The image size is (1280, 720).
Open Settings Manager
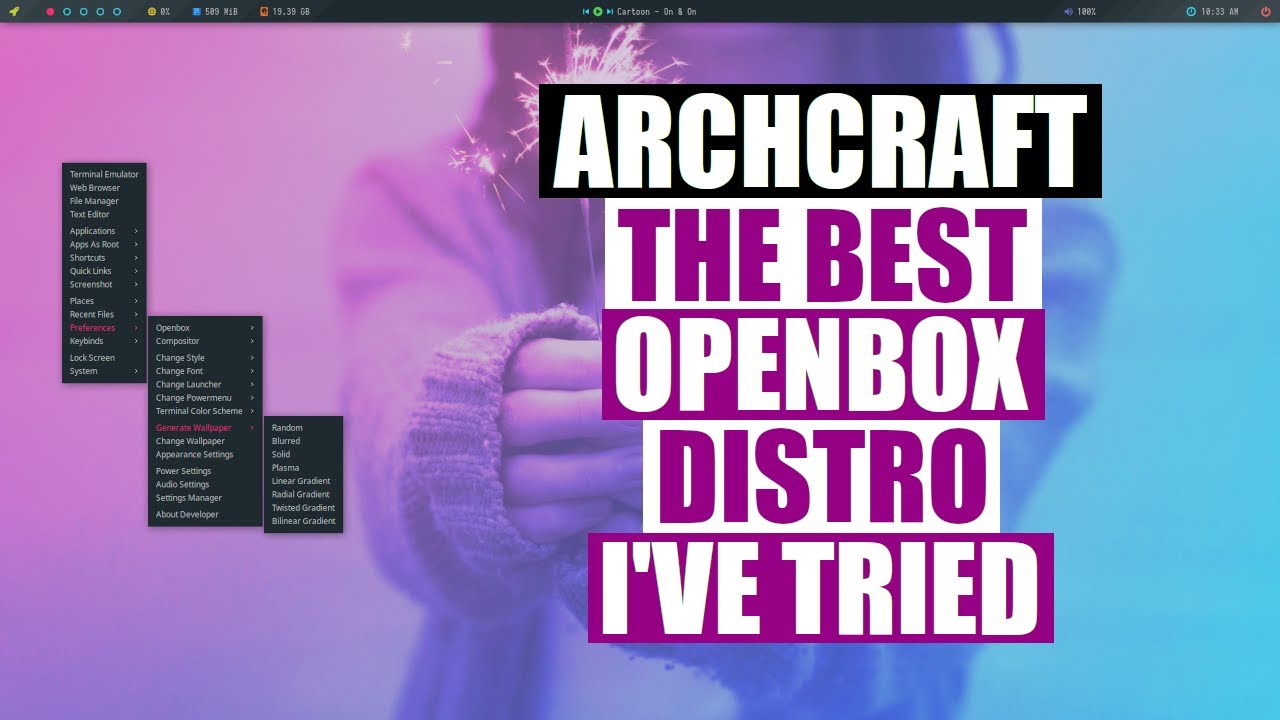pyautogui.click(x=205, y=498)
